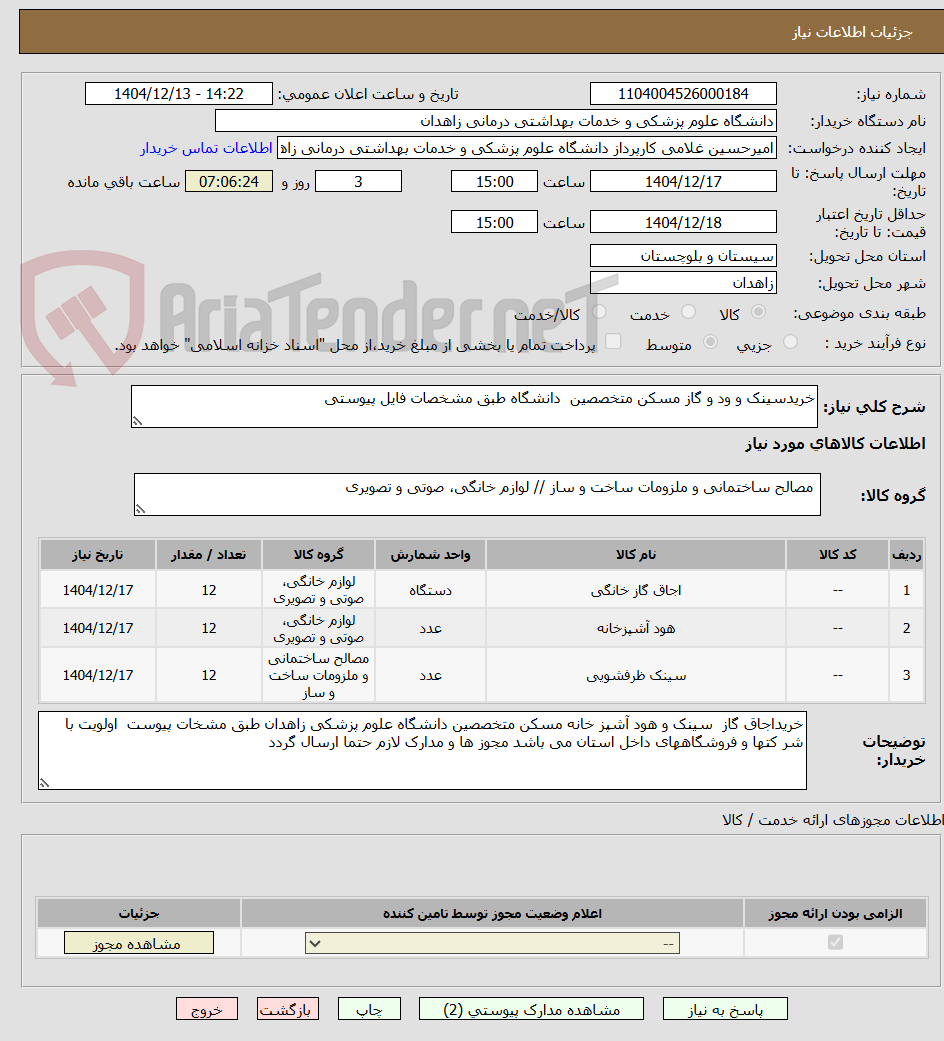944x1041 pixels.
Task: Click the 'تاریخ نیاز' column header
Action: [98, 555]
